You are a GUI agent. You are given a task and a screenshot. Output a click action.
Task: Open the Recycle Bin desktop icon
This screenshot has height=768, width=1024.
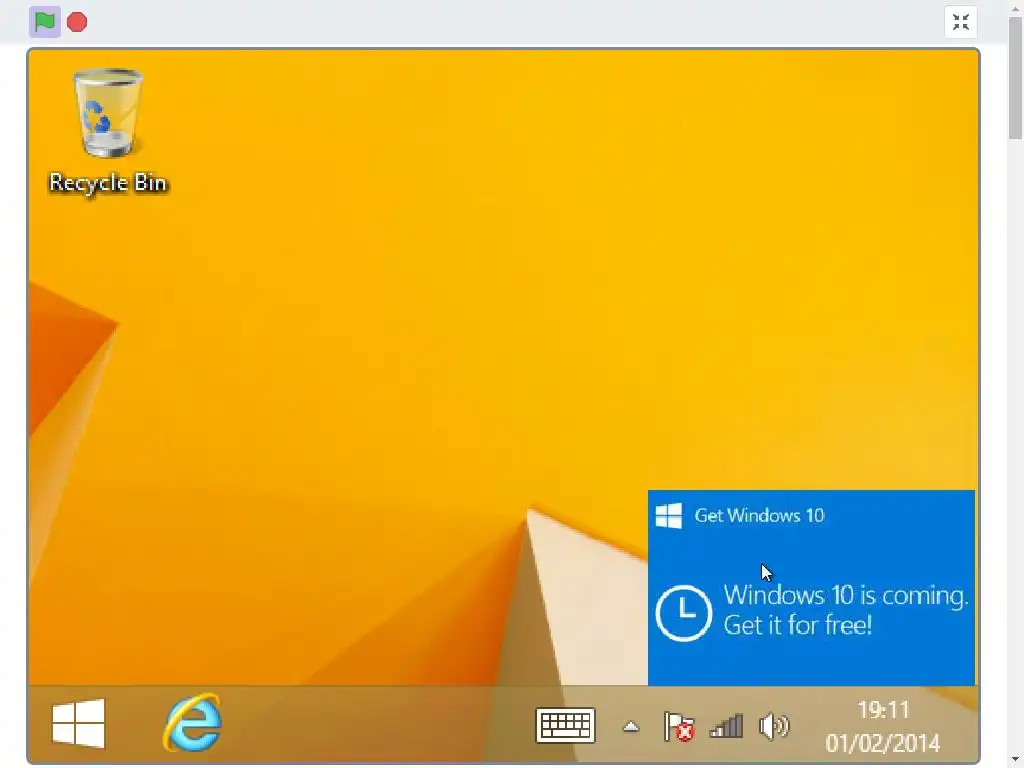pos(108,113)
